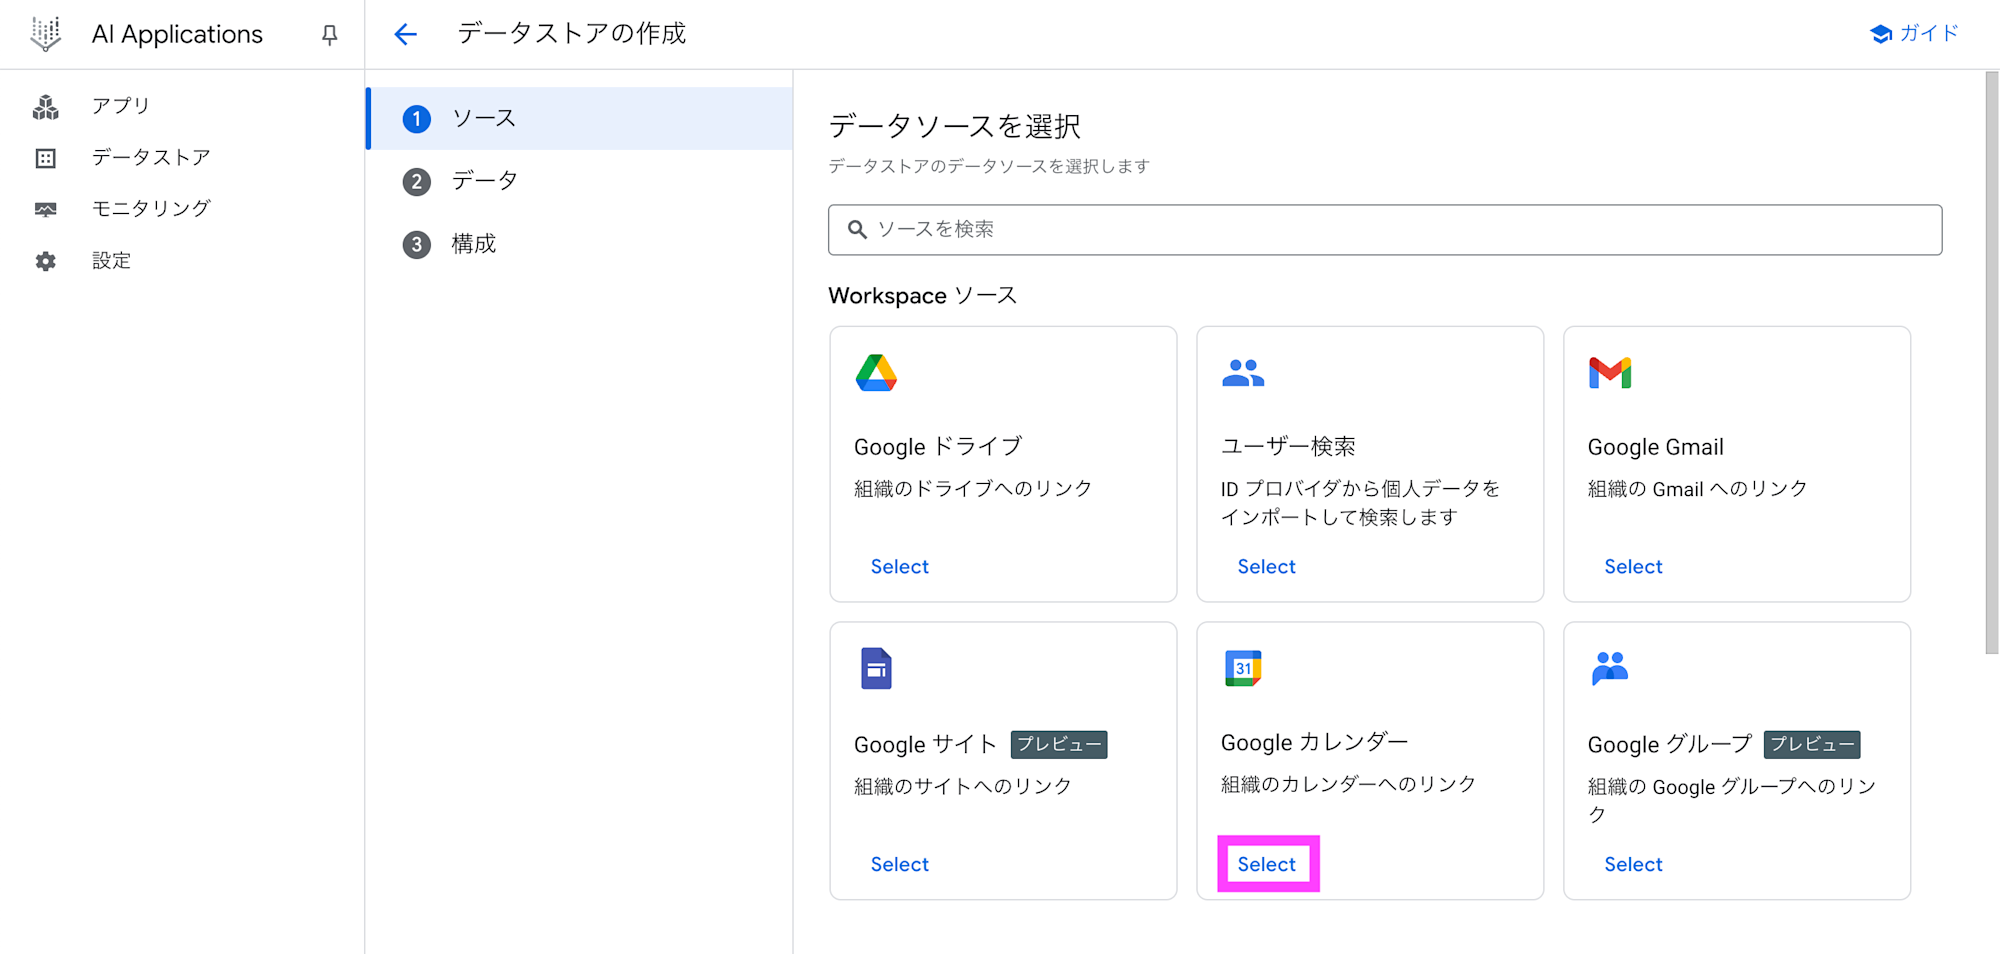Select Google カレンダー as the source
This screenshot has height=954, width=2000.
click(x=1266, y=865)
